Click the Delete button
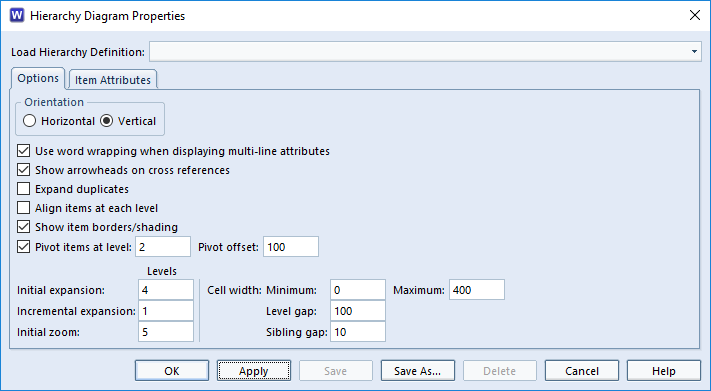 coord(500,371)
